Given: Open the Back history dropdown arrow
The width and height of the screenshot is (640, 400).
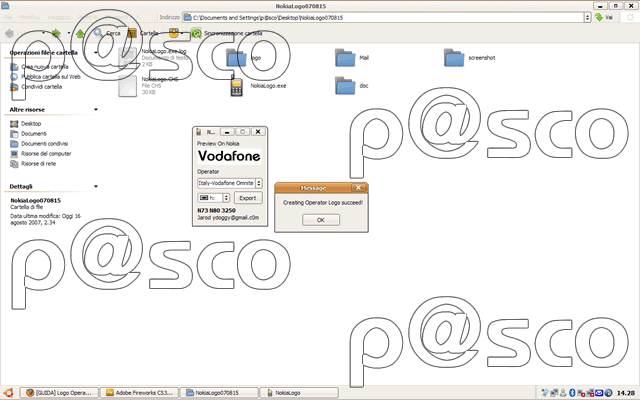Looking at the screenshot, I should 43,33.
